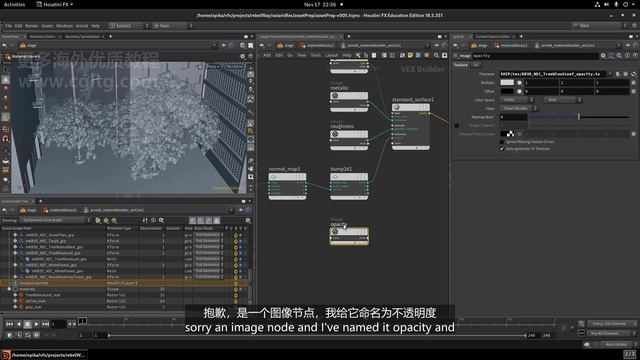Open viewport display options gear icon
This screenshot has height=360, width=640.
[242, 56]
